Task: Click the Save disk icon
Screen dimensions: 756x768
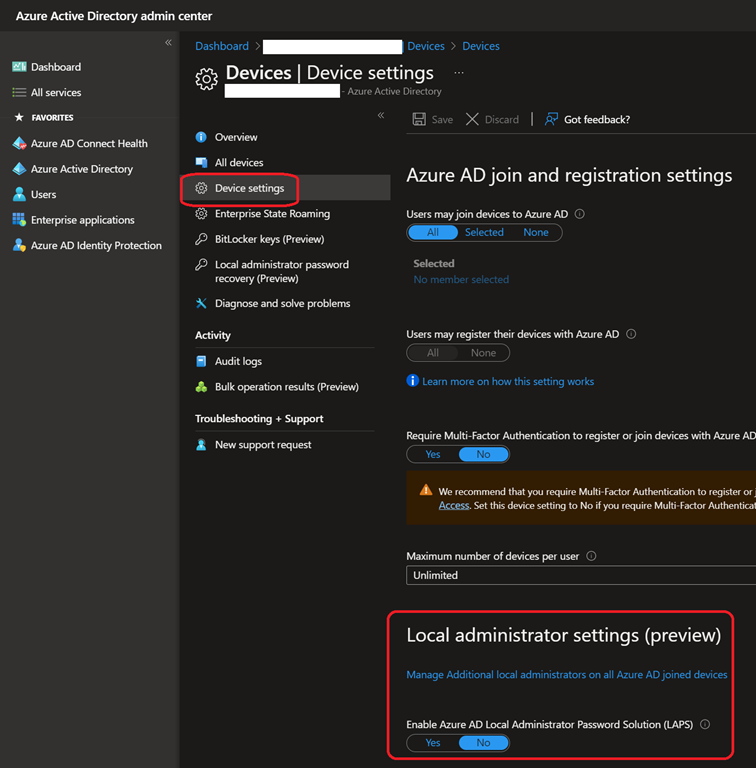Action: (x=420, y=119)
